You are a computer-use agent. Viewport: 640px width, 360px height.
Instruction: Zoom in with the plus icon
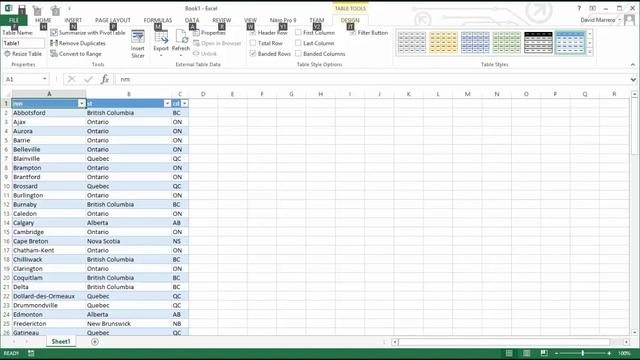[609, 353]
